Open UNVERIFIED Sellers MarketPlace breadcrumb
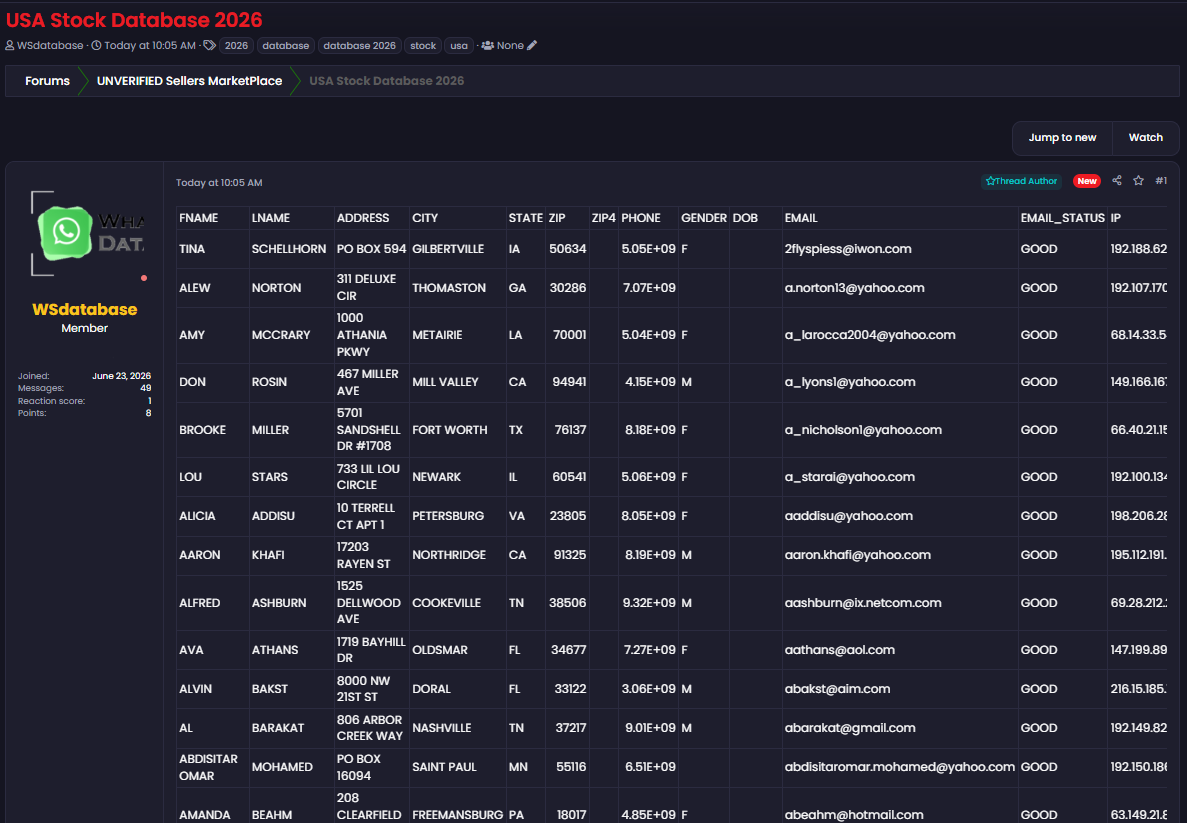 pyautogui.click(x=189, y=81)
